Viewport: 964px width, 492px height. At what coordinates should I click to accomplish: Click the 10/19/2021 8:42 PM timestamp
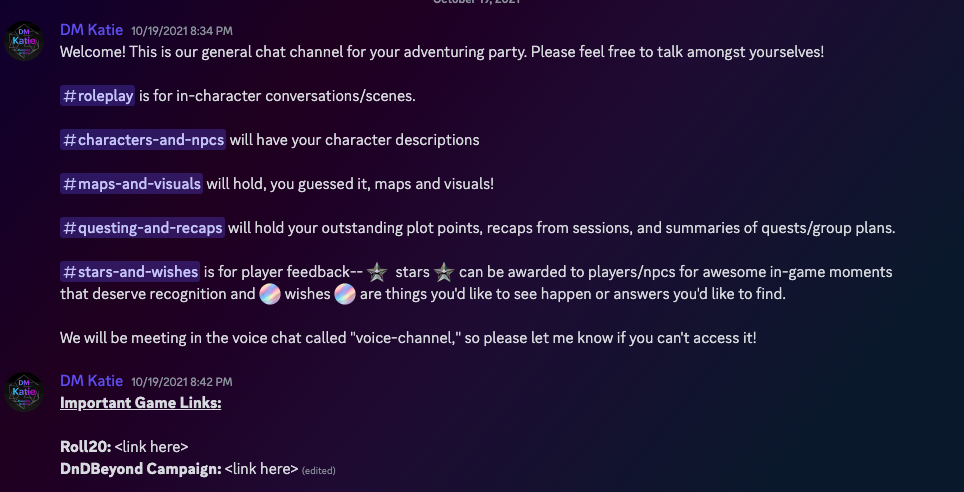click(x=183, y=382)
